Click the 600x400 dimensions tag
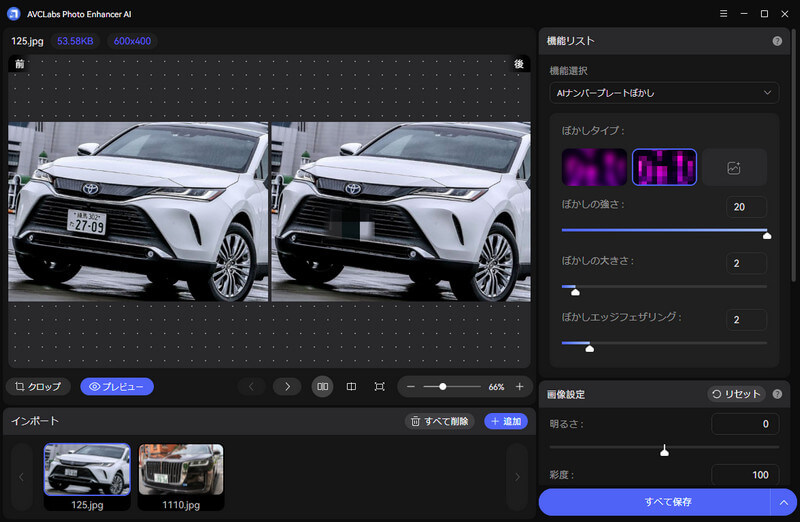800x522 pixels. coord(132,41)
